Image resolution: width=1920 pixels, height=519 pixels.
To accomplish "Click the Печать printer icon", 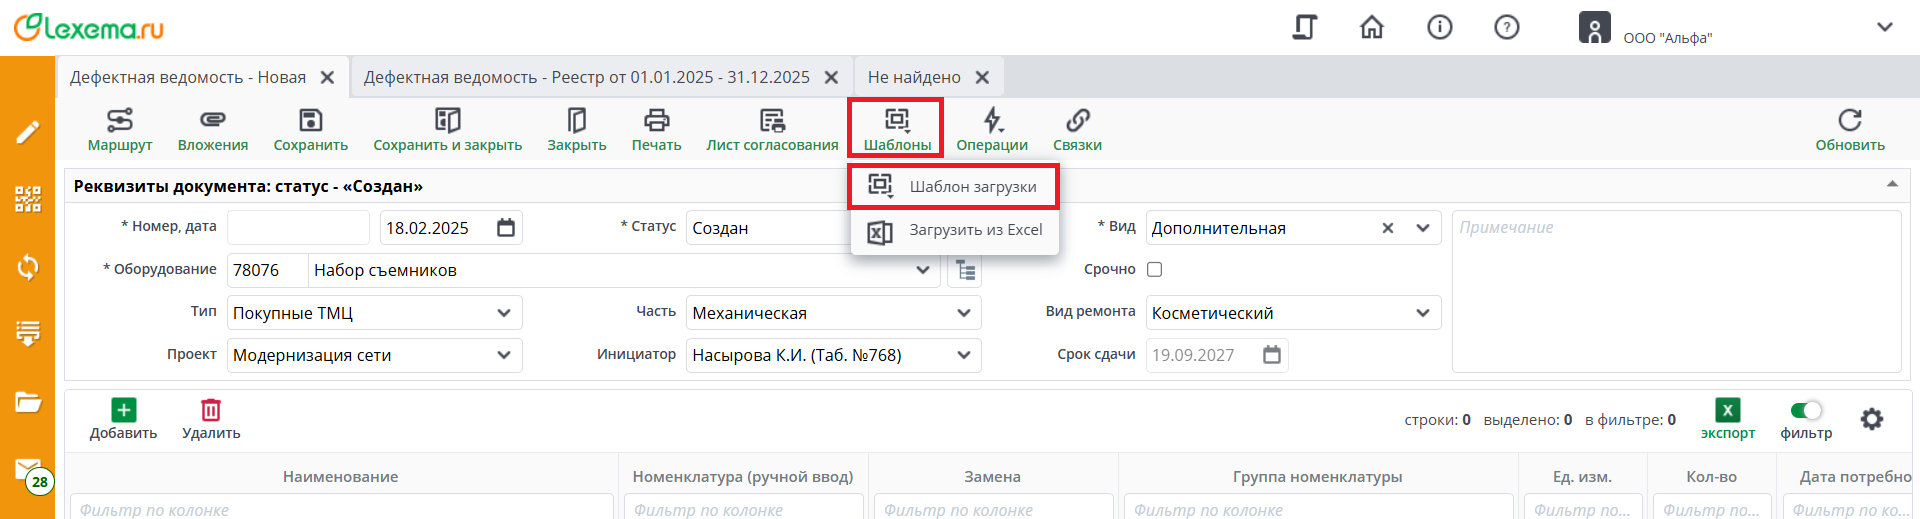I will point(656,121).
